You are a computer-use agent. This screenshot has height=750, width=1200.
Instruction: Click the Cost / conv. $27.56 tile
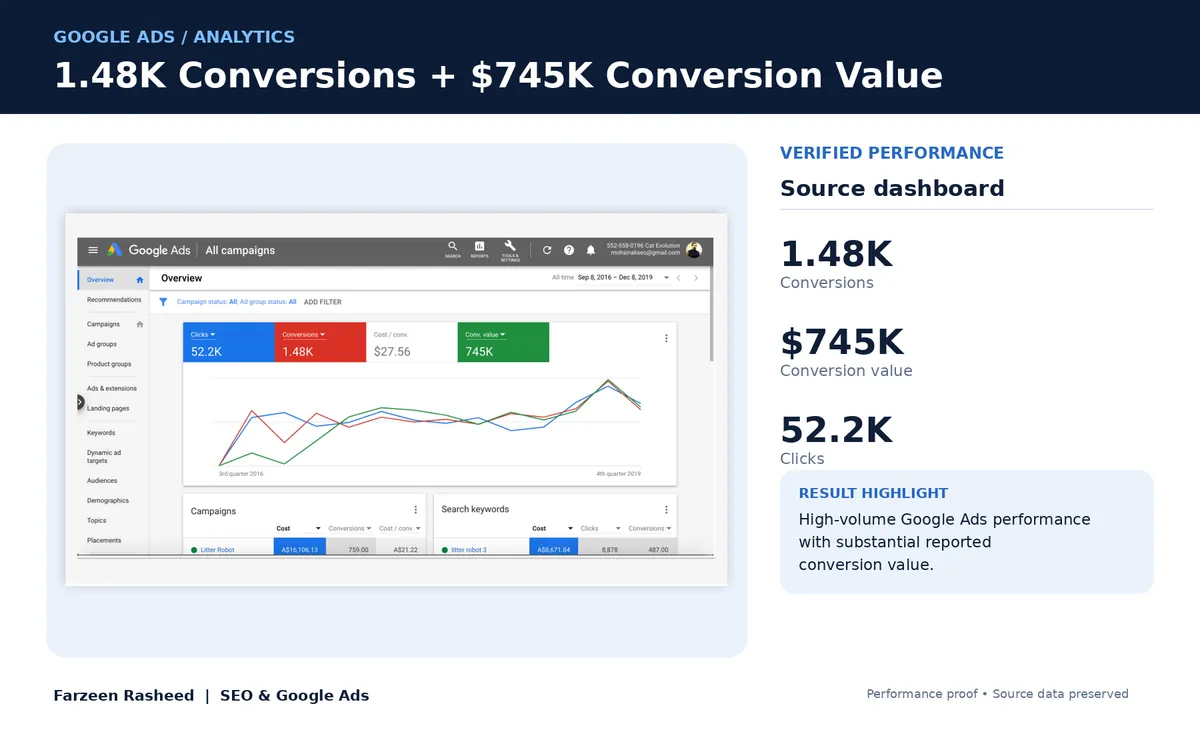click(412, 342)
